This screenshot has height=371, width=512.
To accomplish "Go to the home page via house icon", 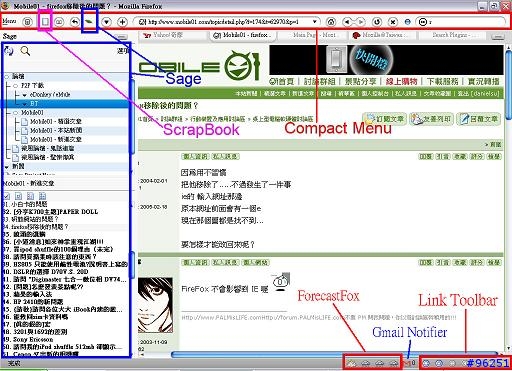I will (x=331, y=22).
